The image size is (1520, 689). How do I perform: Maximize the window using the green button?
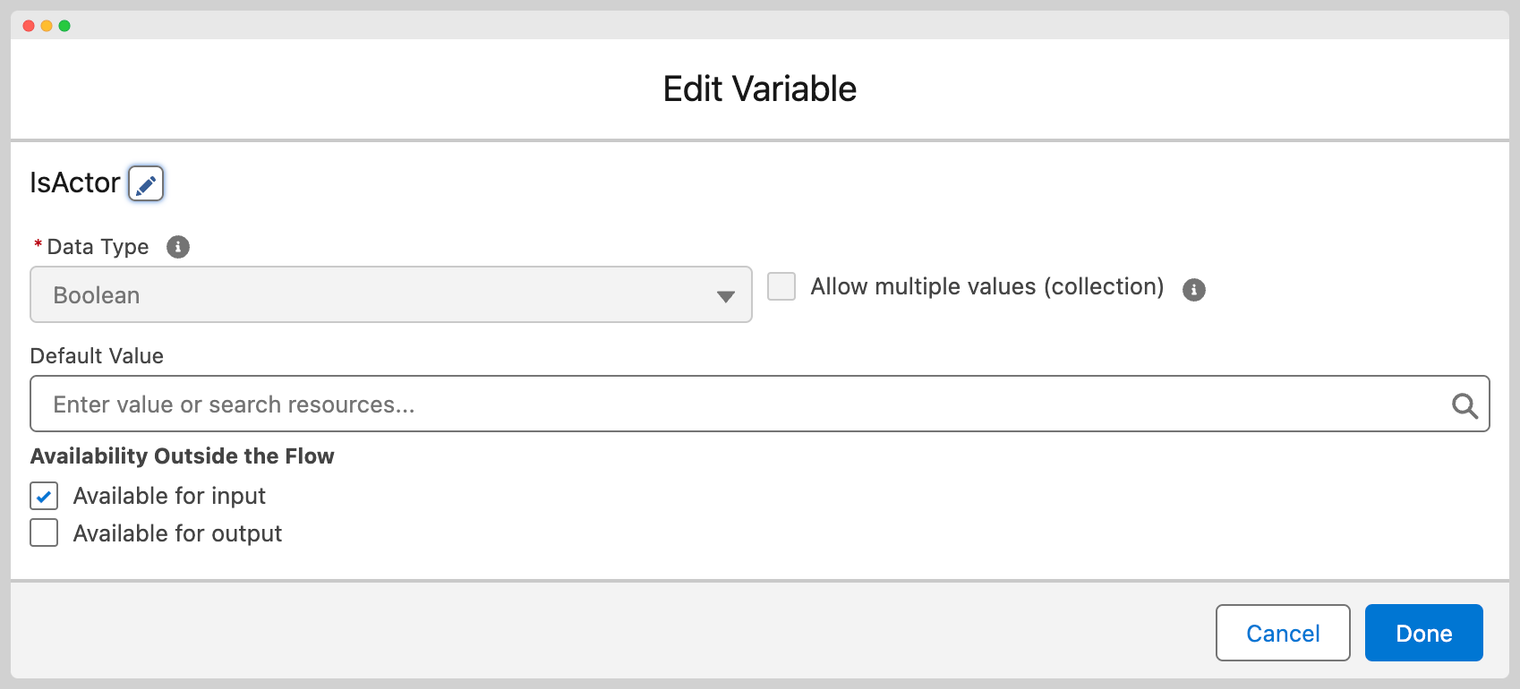point(64,26)
